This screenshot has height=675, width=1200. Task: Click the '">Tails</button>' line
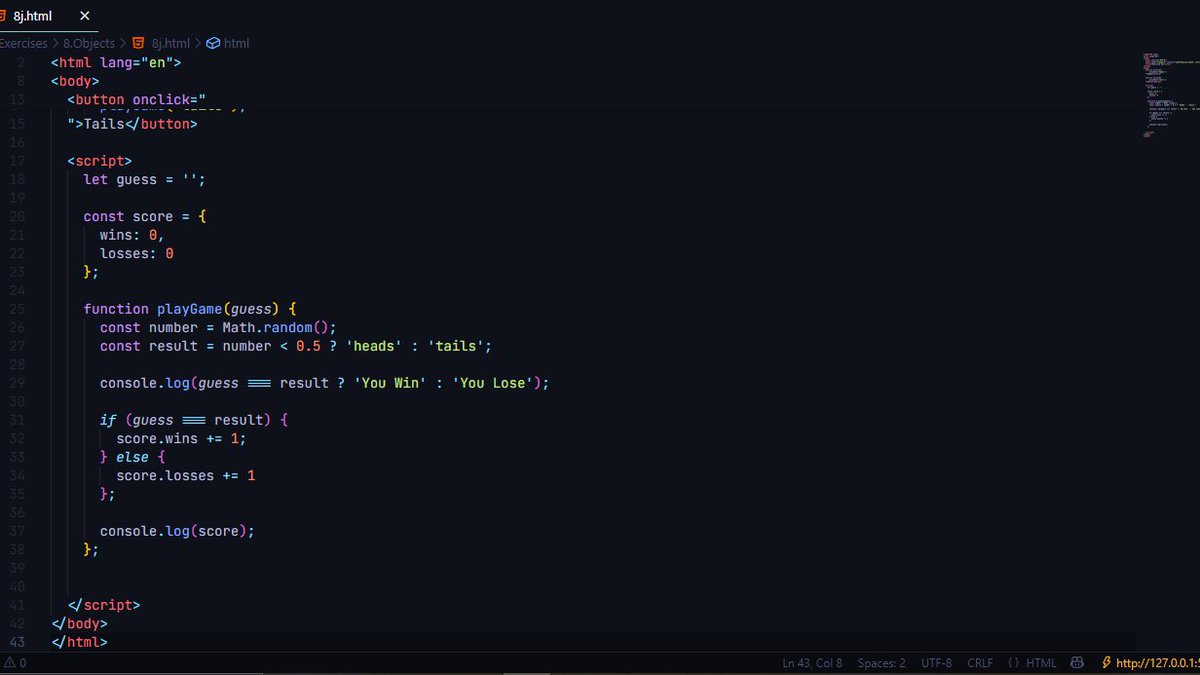click(133, 124)
